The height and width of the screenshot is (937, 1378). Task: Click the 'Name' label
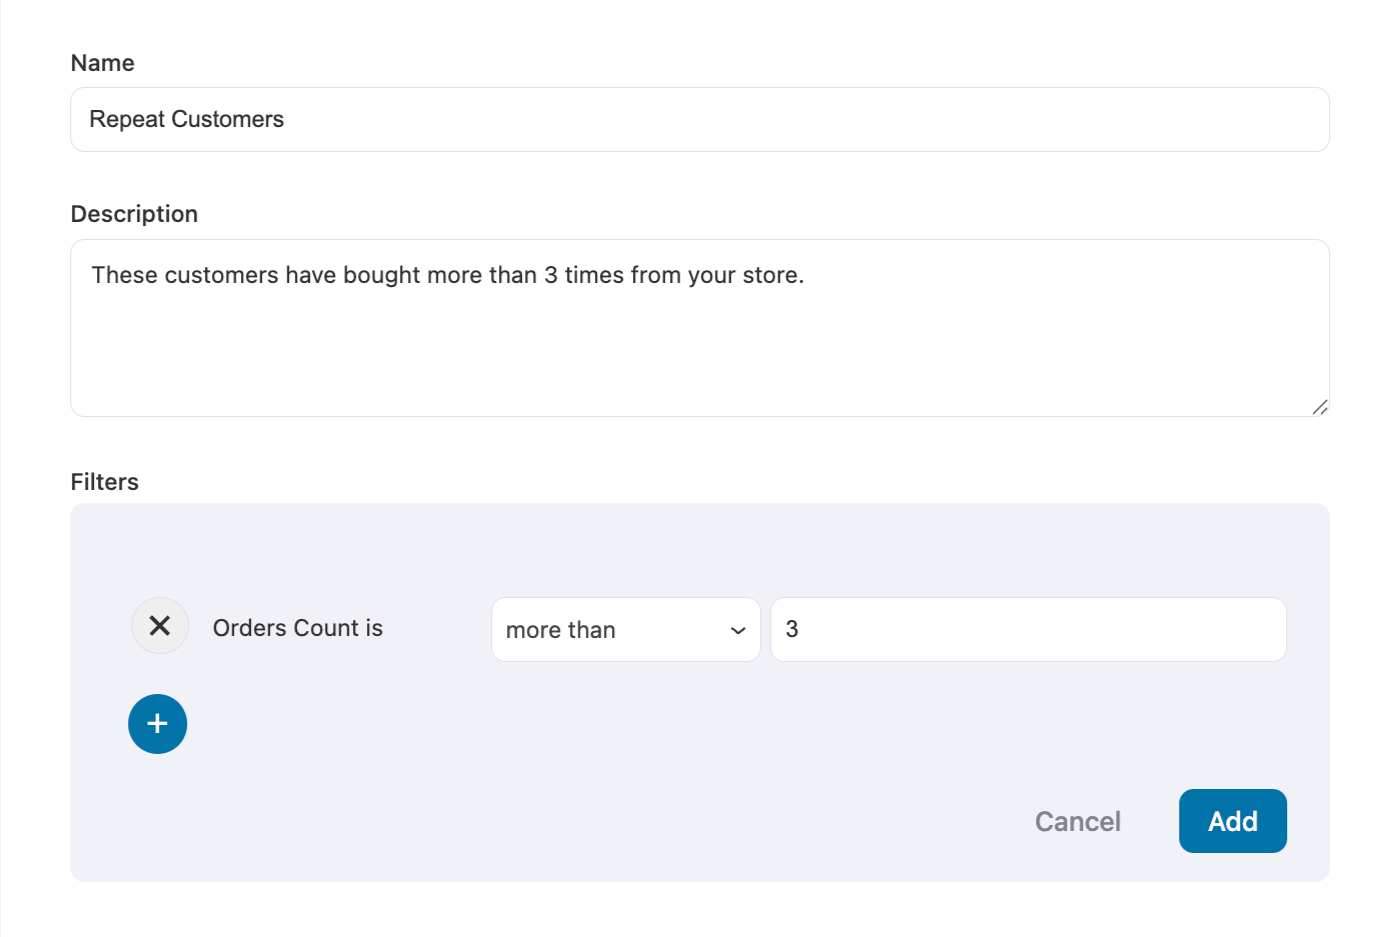coord(103,63)
